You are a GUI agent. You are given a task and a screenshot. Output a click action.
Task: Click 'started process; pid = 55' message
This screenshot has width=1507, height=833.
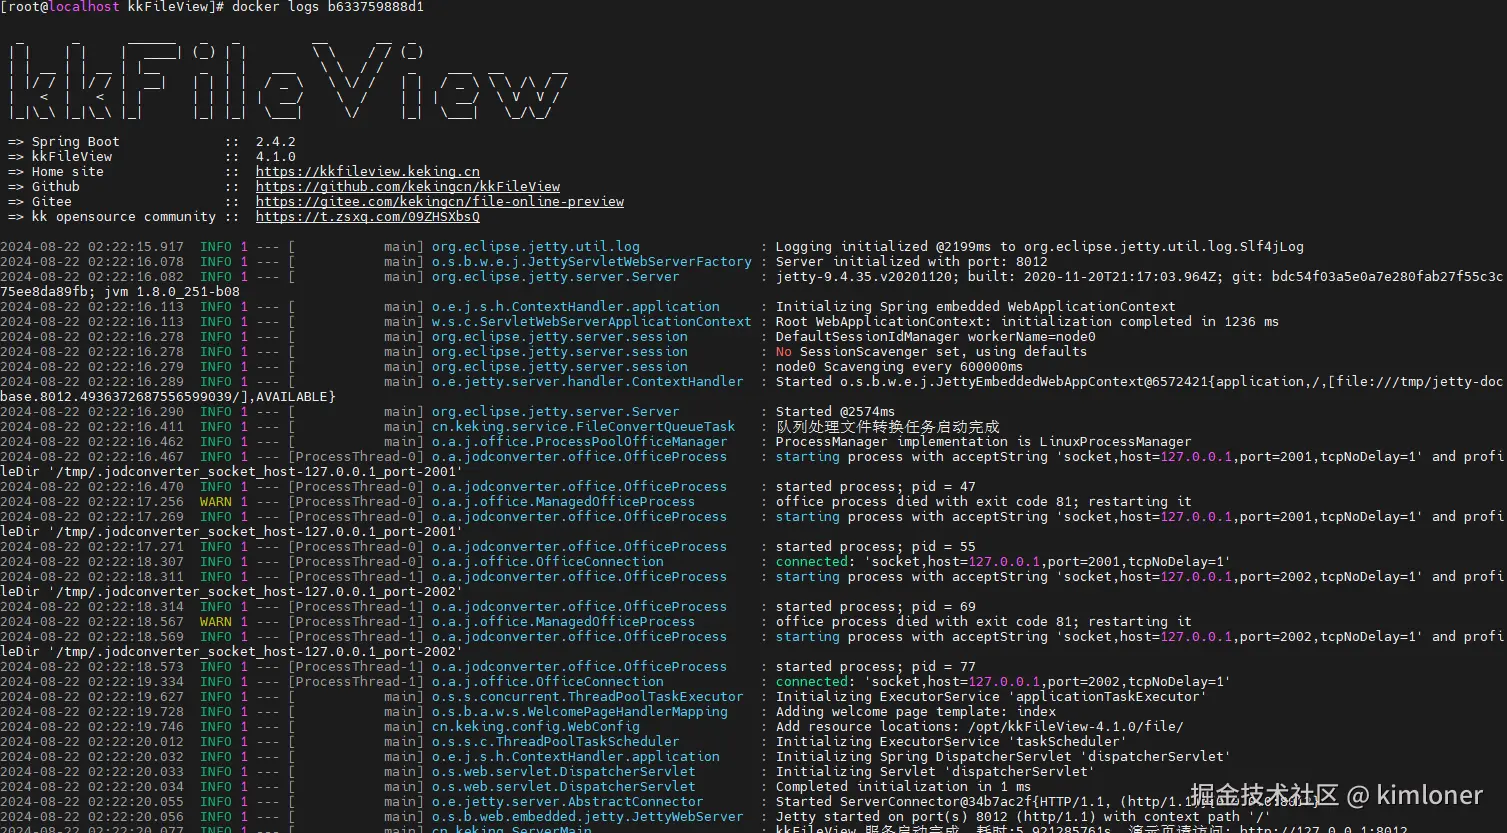tap(876, 547)
